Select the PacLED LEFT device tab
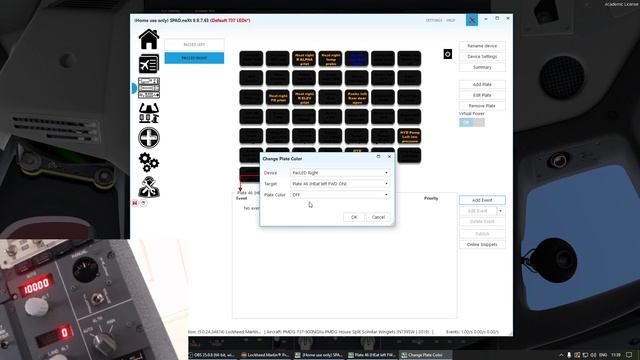 click(194, 44)
